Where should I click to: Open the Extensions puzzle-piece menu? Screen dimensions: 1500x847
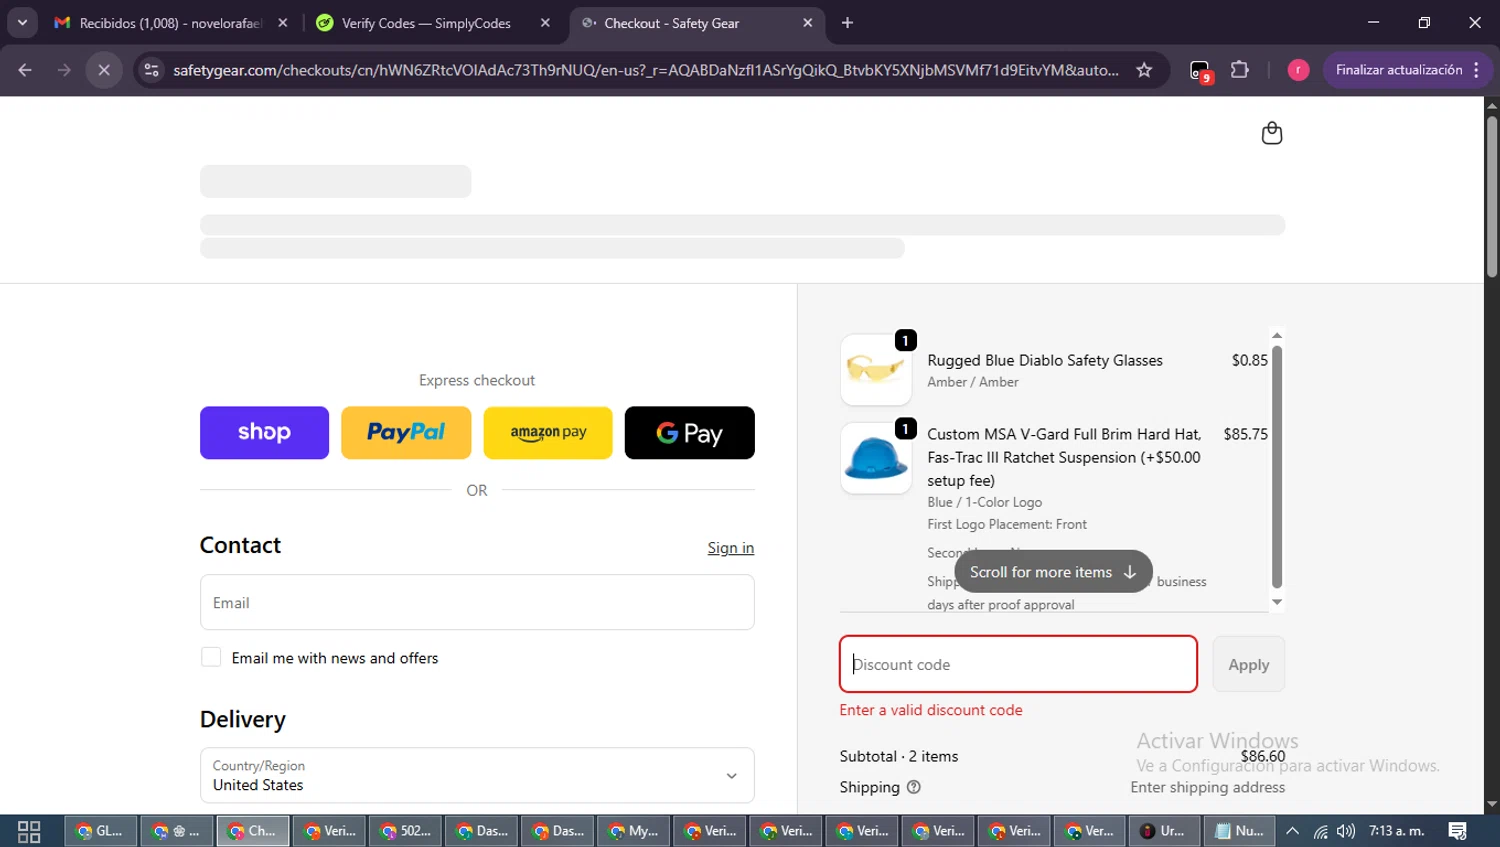pyautogui.click(x=1240, y=70)
